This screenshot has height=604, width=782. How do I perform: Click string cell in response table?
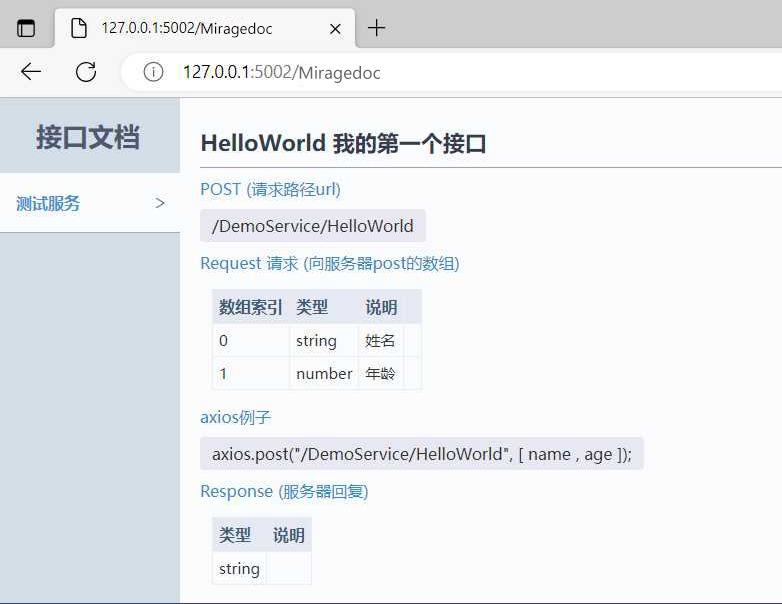coord(239,568)
